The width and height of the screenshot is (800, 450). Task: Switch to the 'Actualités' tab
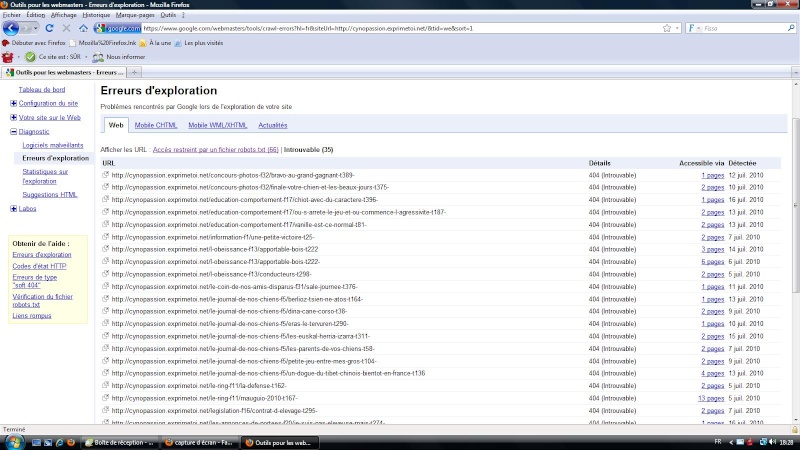pos(272,125)
